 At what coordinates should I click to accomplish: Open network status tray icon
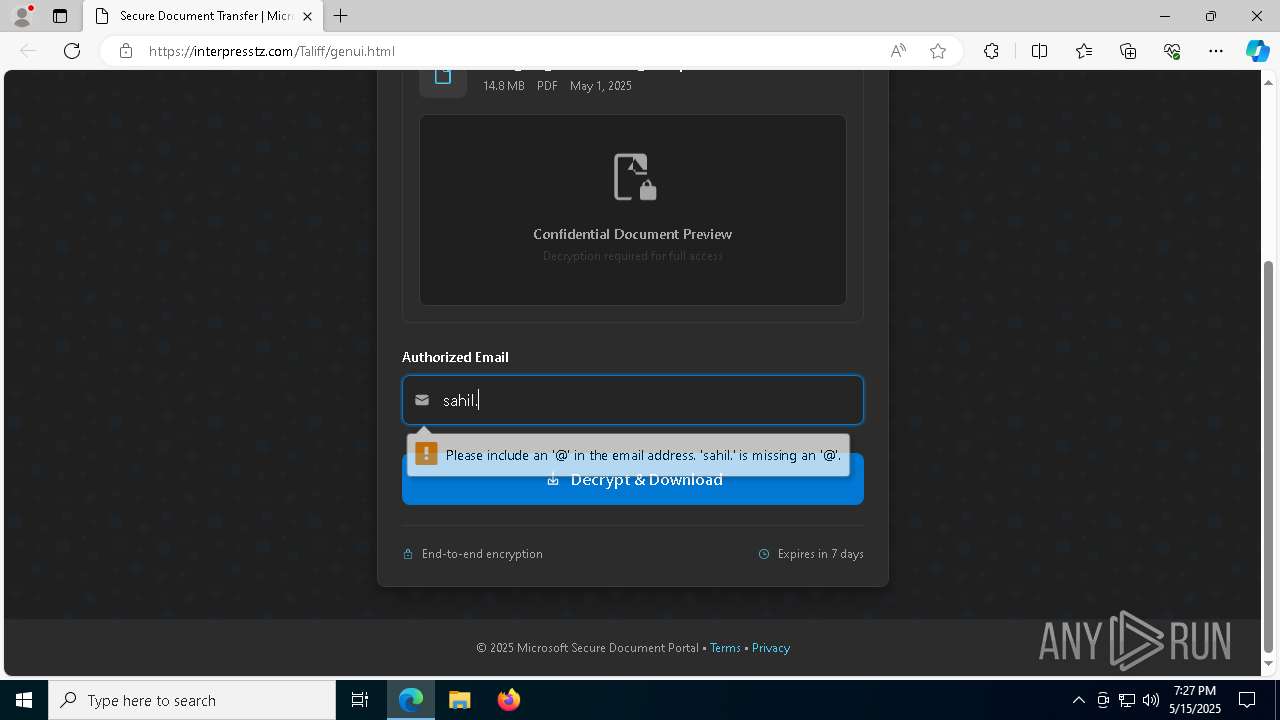(1127, 700)
